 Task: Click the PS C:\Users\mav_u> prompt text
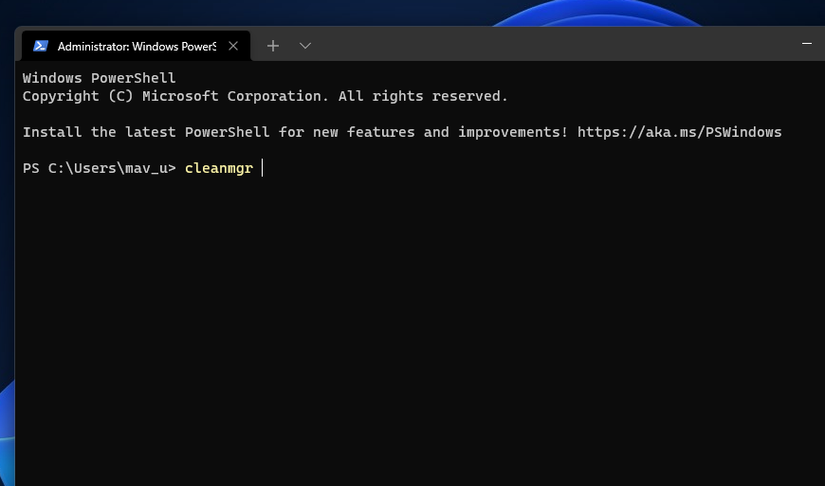pyautogui.click(x=99, y=168)
